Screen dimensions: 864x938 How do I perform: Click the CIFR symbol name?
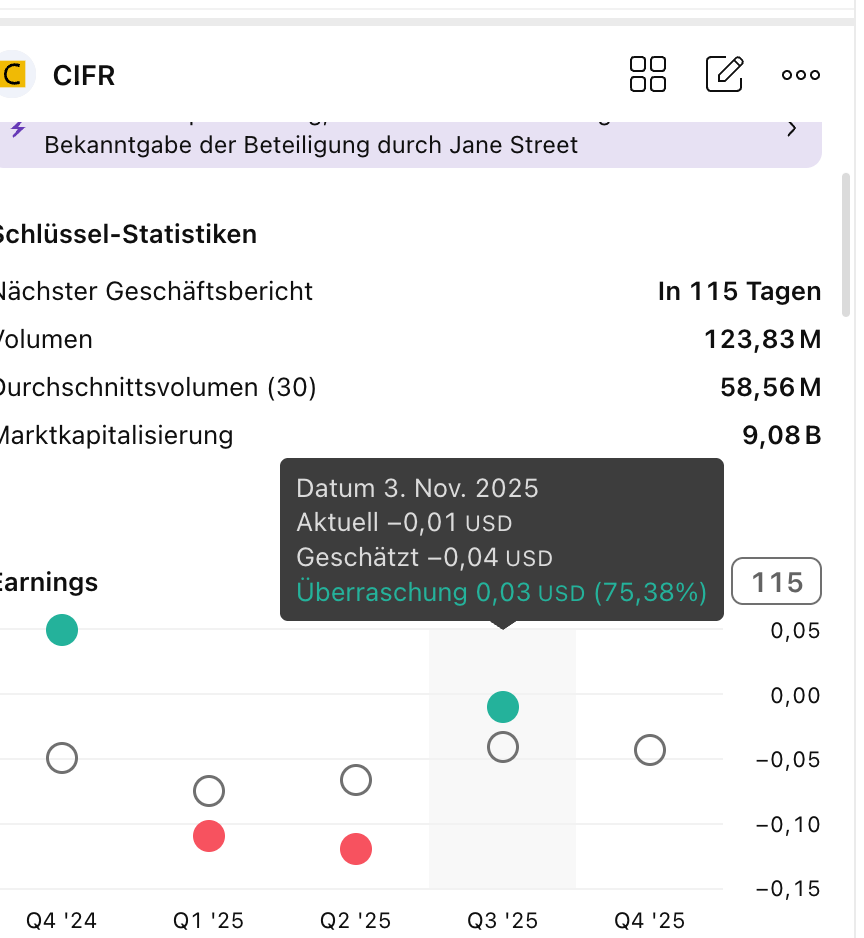(84, 75)
